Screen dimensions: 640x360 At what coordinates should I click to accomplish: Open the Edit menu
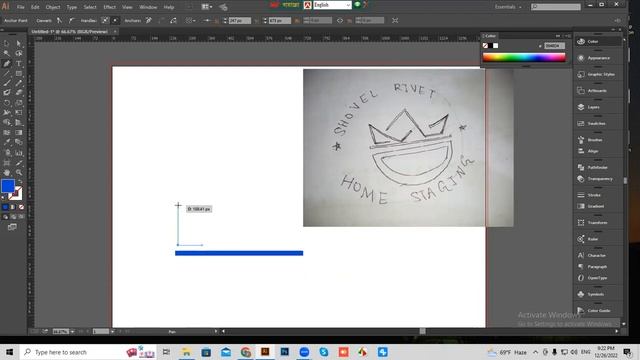tap(35, 7)
